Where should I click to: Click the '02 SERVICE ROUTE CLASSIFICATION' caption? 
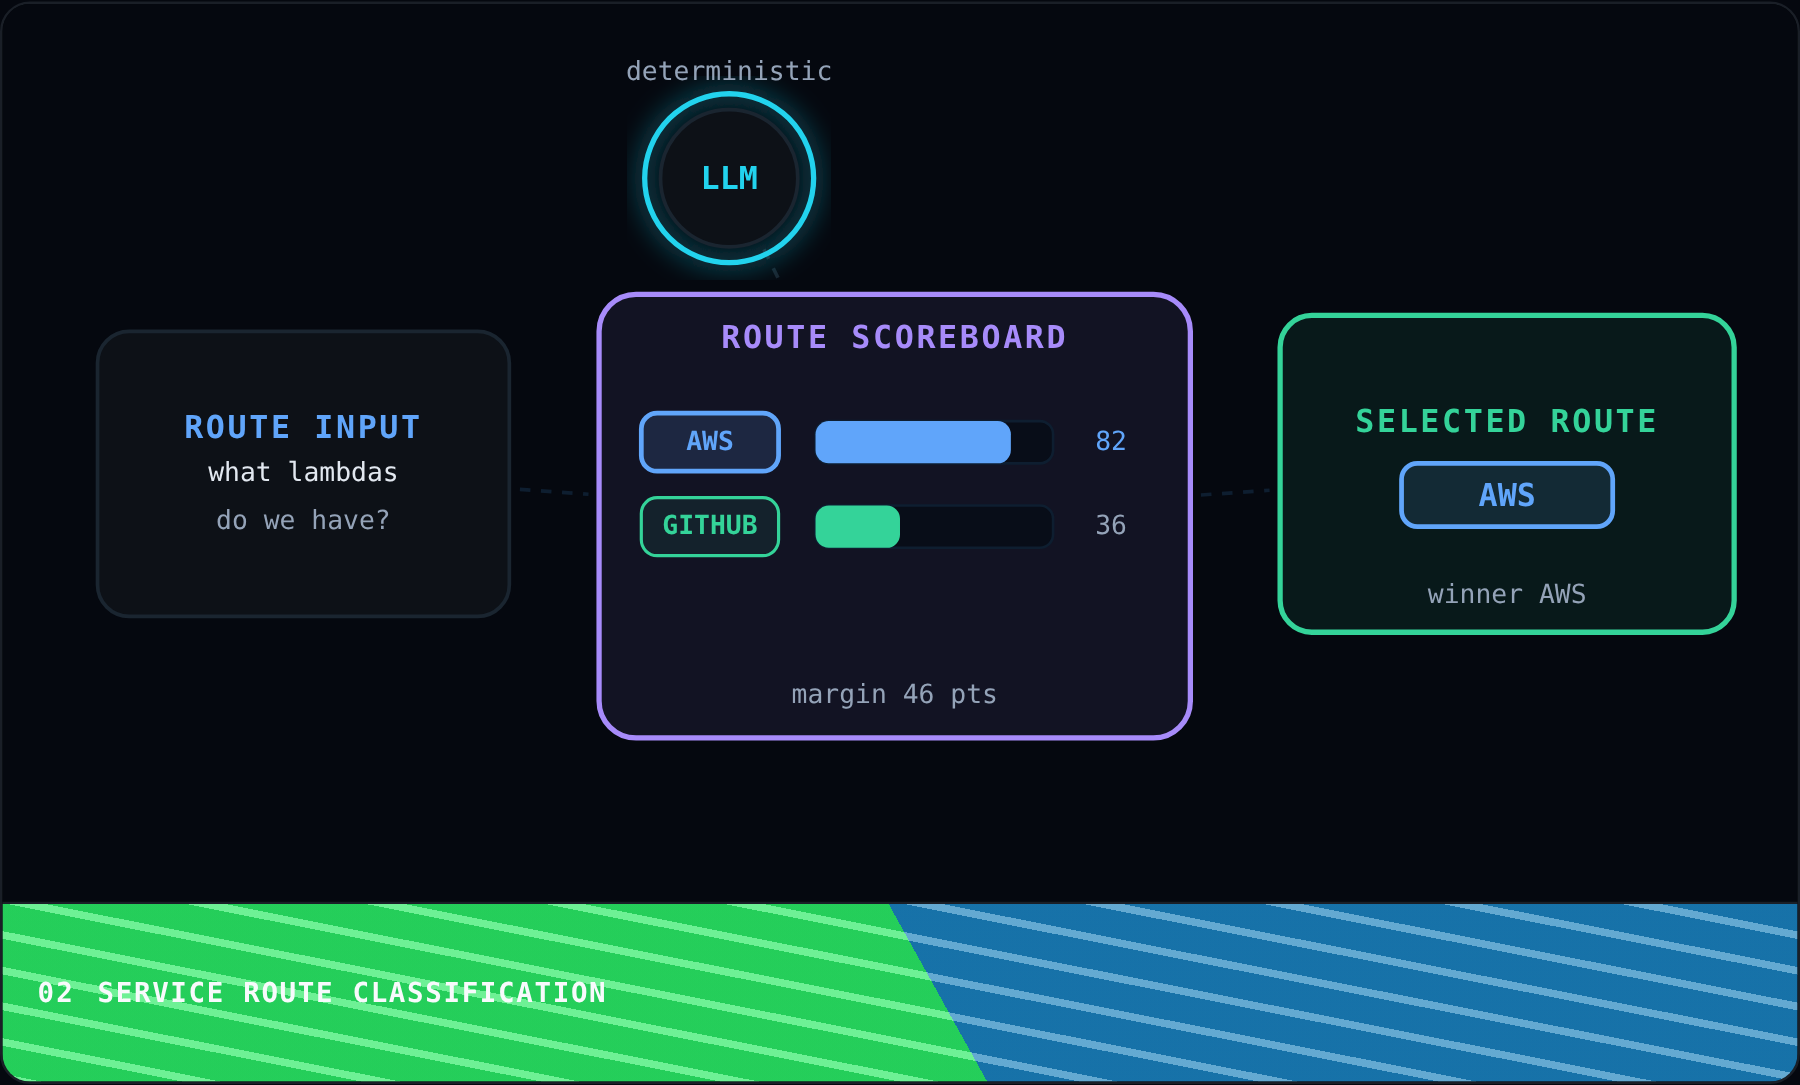coord(322,992)
